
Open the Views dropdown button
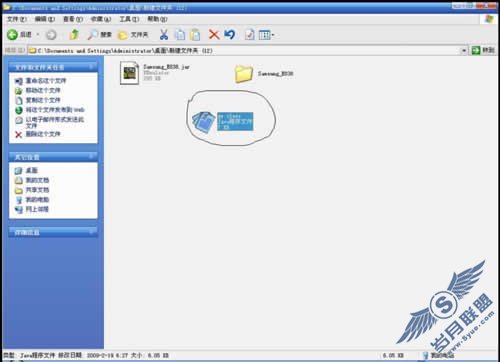tap(266, 35)
